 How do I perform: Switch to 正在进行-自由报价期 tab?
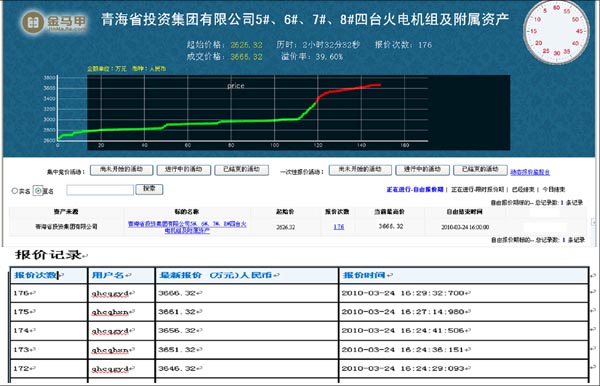tap(415, 189)
